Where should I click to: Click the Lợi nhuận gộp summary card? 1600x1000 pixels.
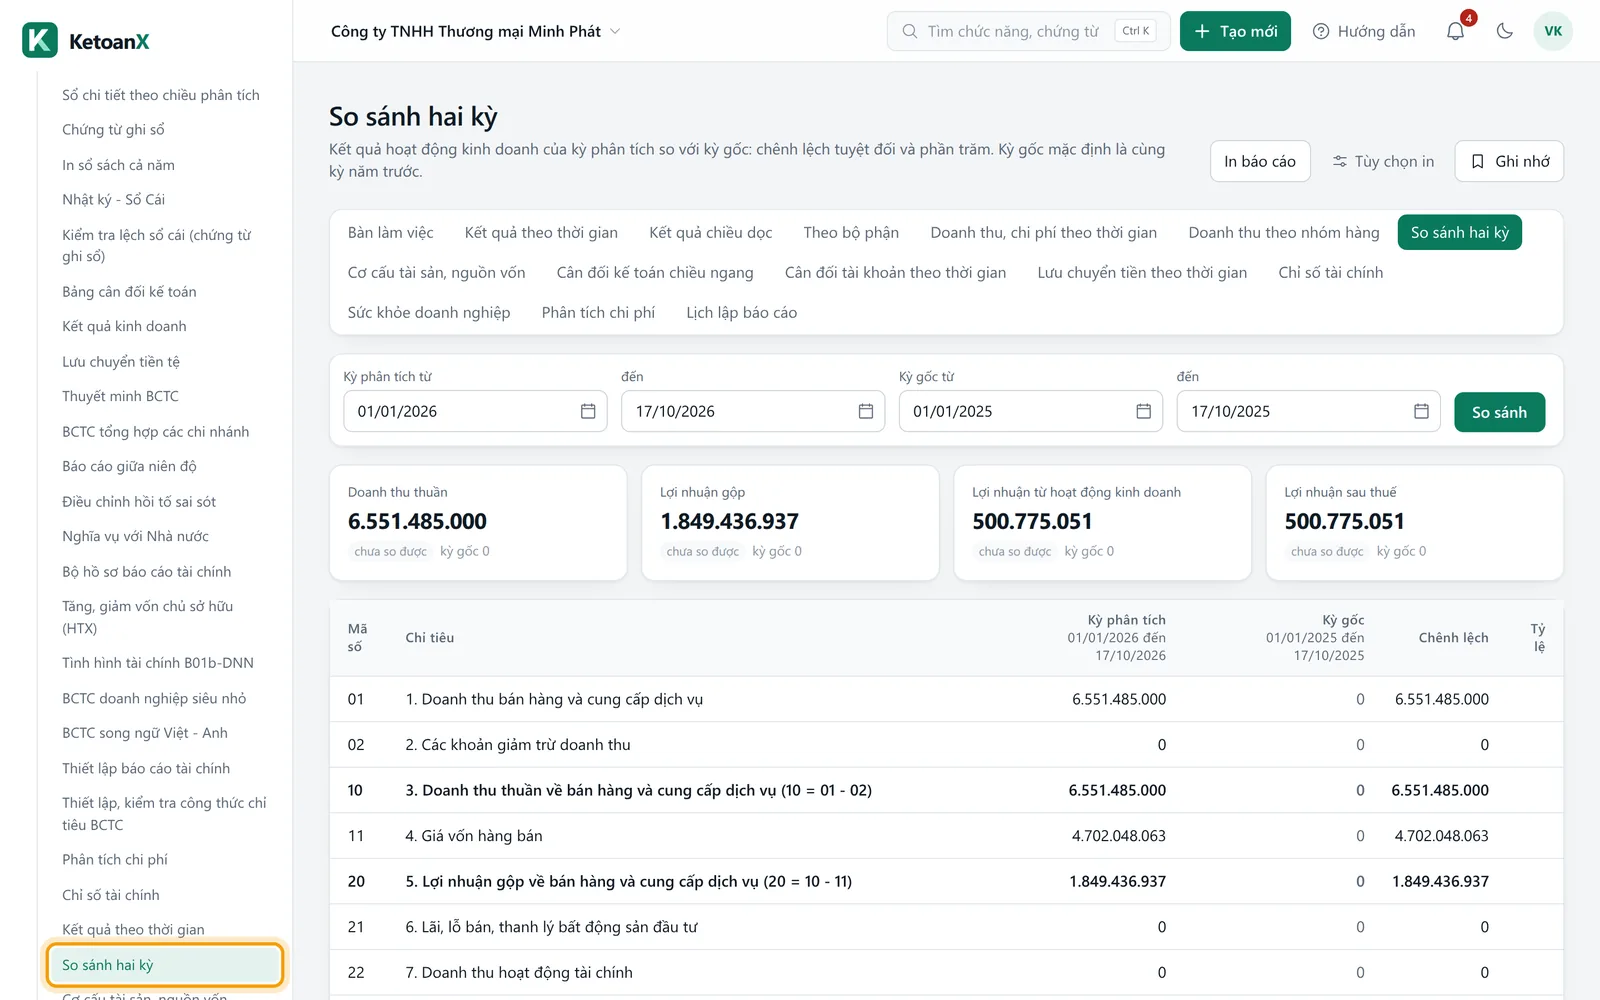(790, 522)
